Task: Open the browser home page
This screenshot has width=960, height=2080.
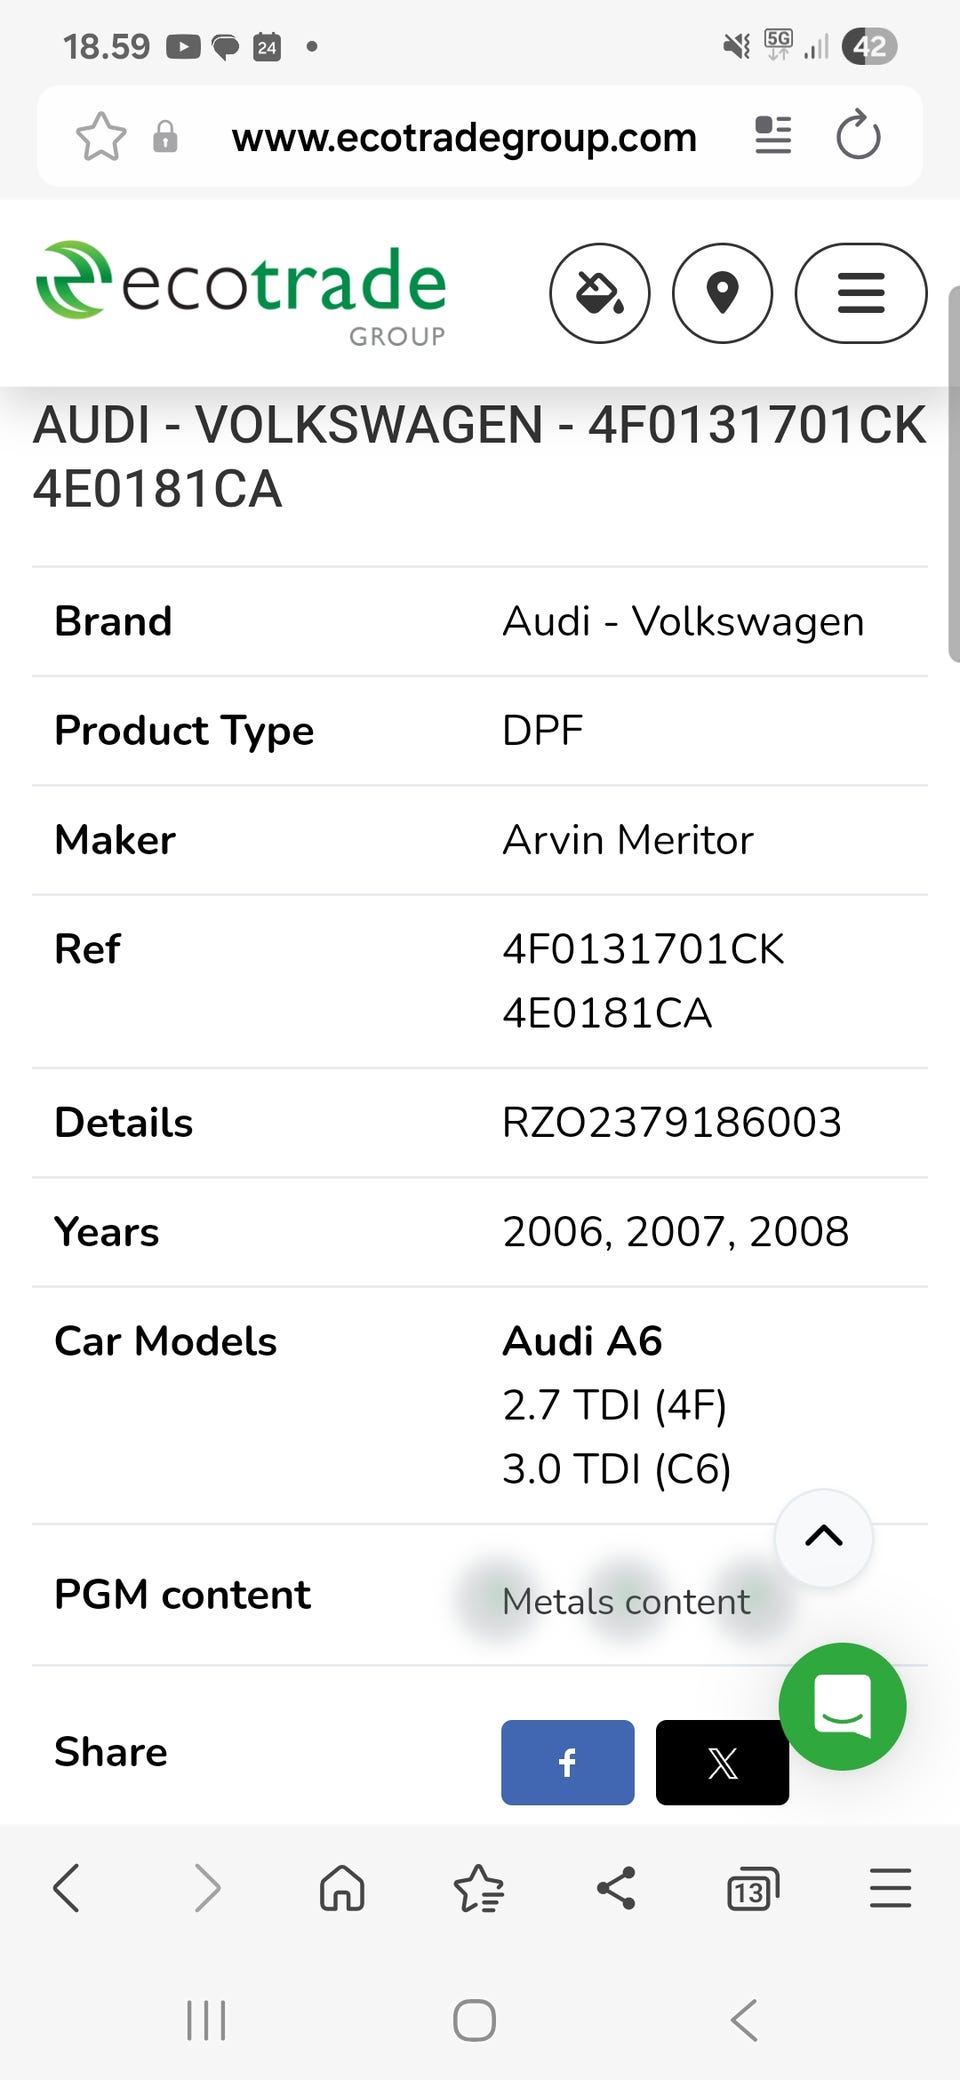Action: pyautogui.click(x=342, y=1888)
